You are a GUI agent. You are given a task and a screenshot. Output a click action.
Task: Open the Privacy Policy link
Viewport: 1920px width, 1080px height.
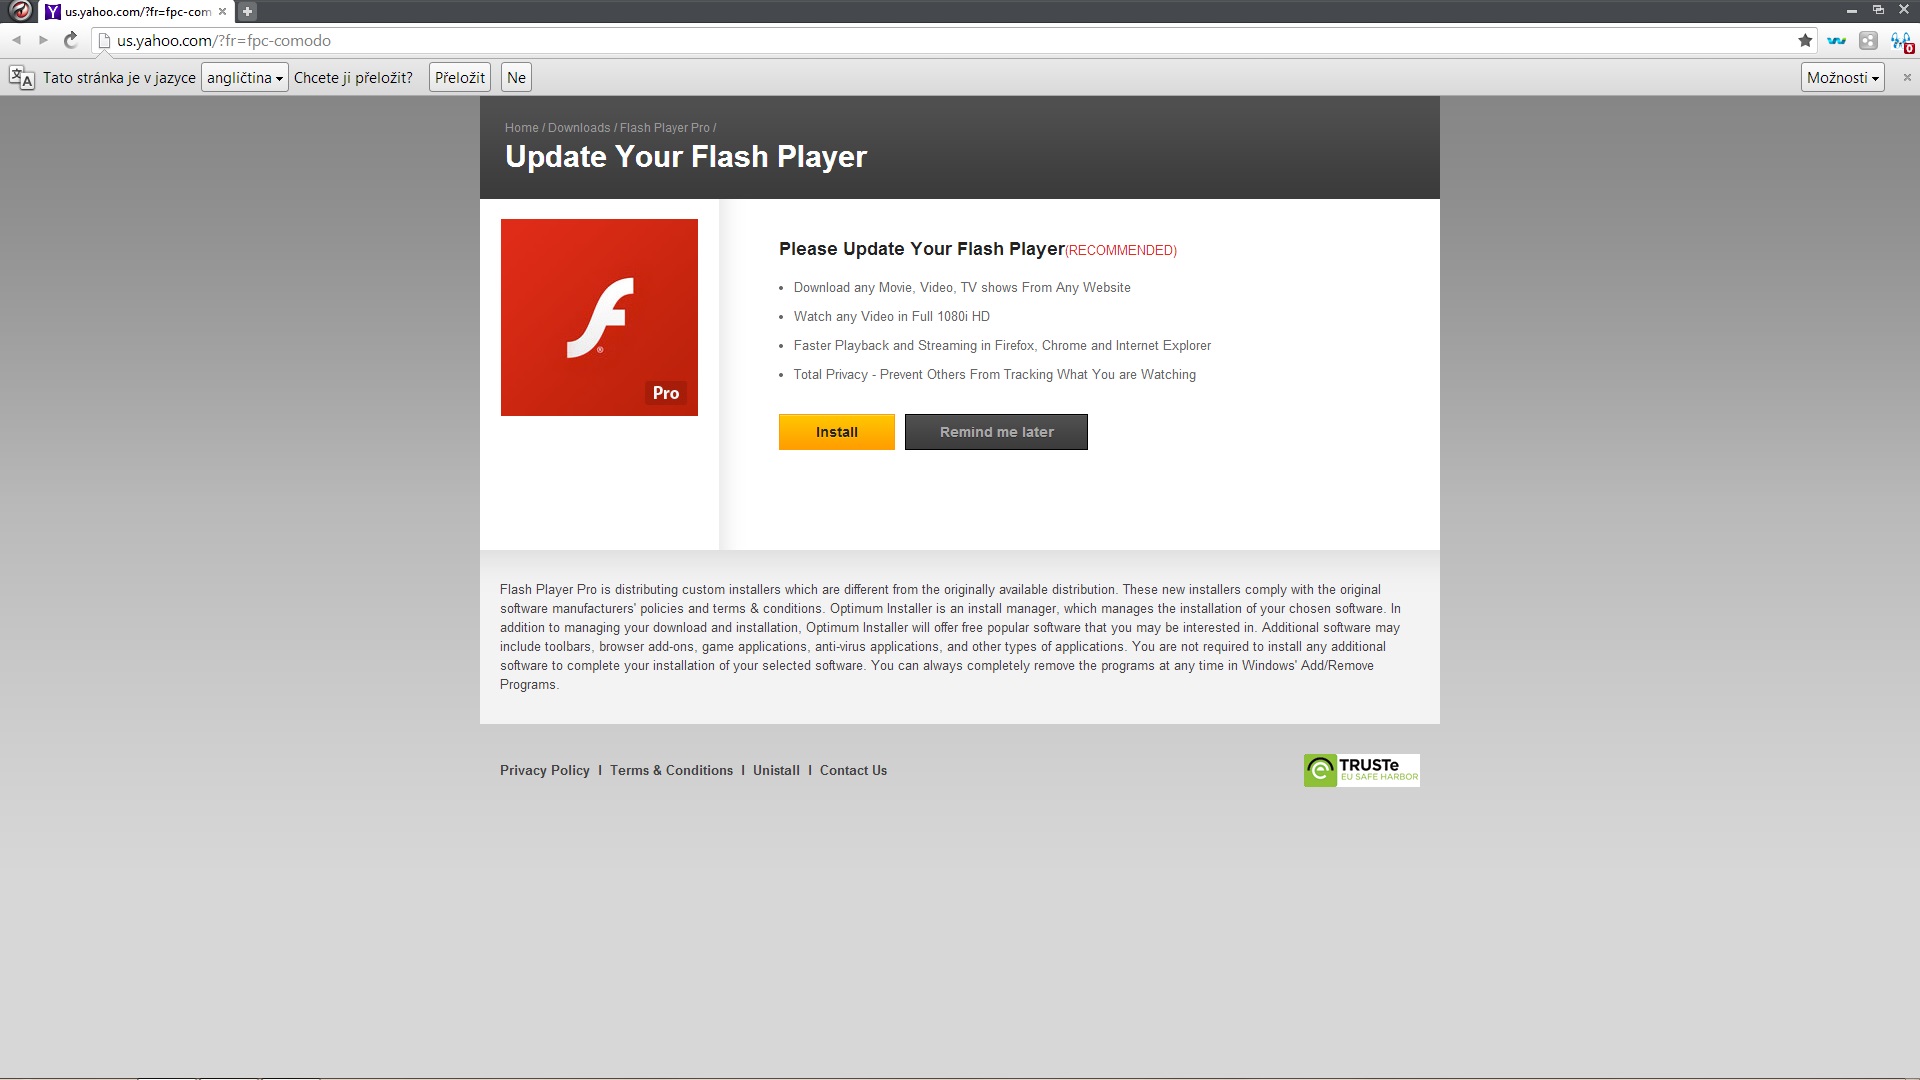pos(545,771)
